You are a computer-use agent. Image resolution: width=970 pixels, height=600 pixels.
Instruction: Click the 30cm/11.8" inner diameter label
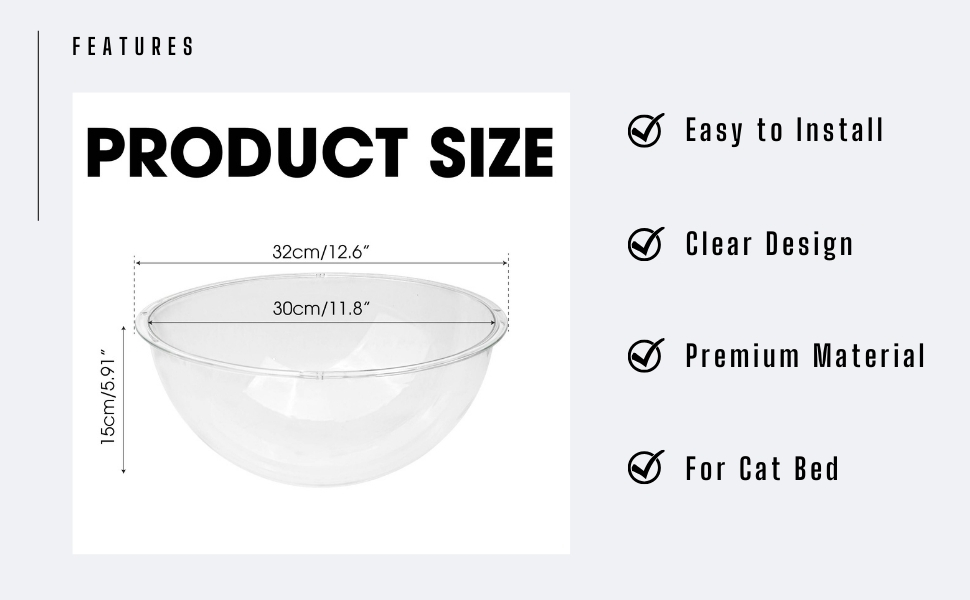(x=321, y=308)
